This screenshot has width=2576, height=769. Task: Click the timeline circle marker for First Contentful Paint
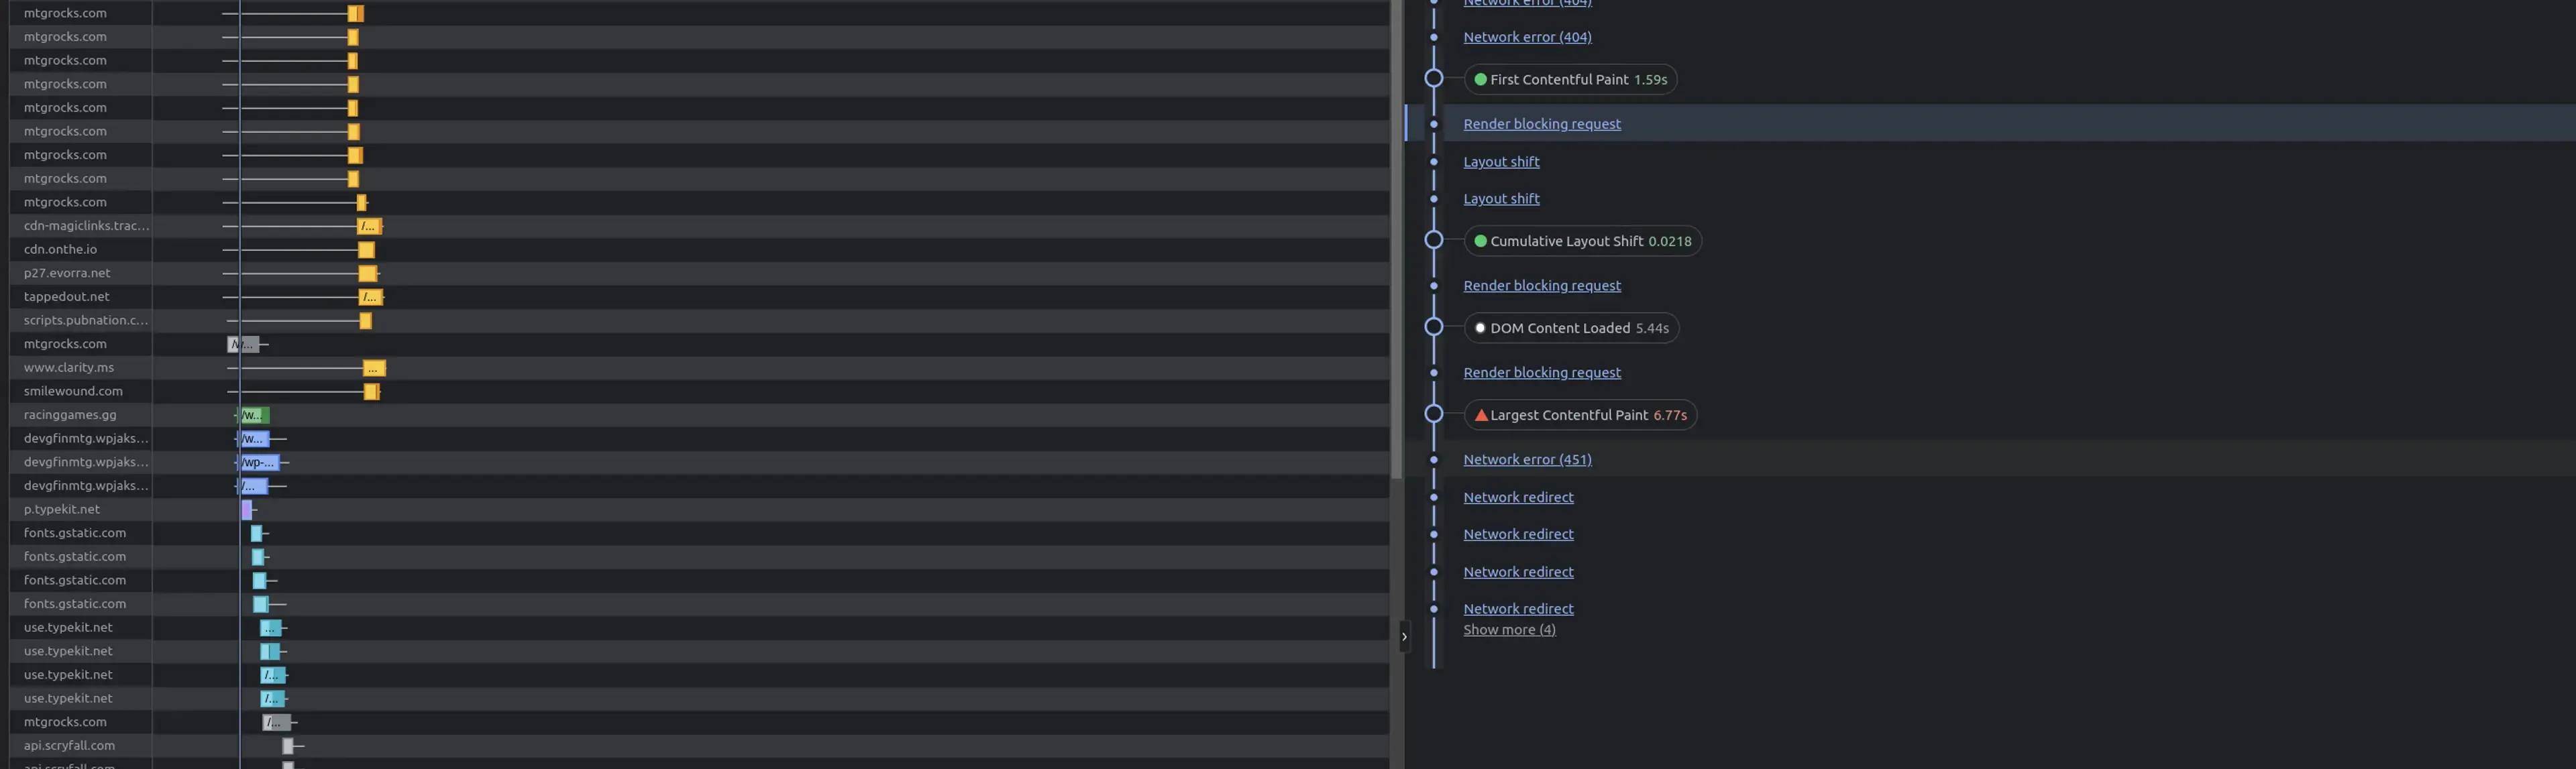pos(1433,78)
